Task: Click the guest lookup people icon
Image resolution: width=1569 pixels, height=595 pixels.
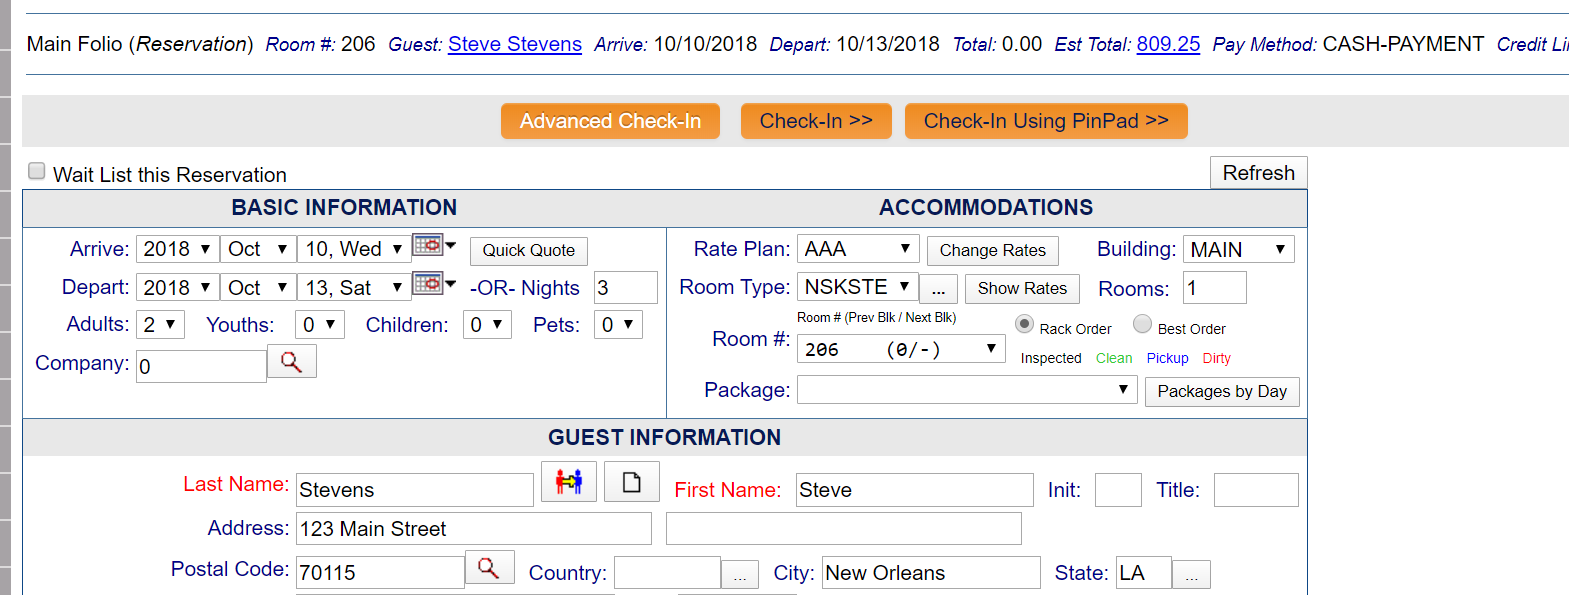Action: [x=569, y=481]
